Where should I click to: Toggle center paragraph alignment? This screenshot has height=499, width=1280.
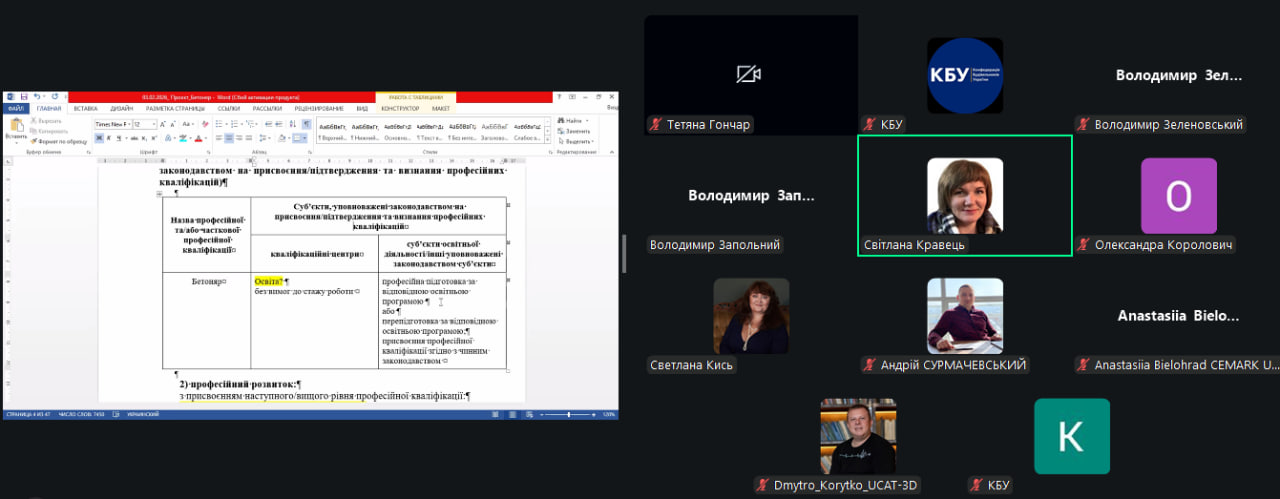(x=230, y=138)
